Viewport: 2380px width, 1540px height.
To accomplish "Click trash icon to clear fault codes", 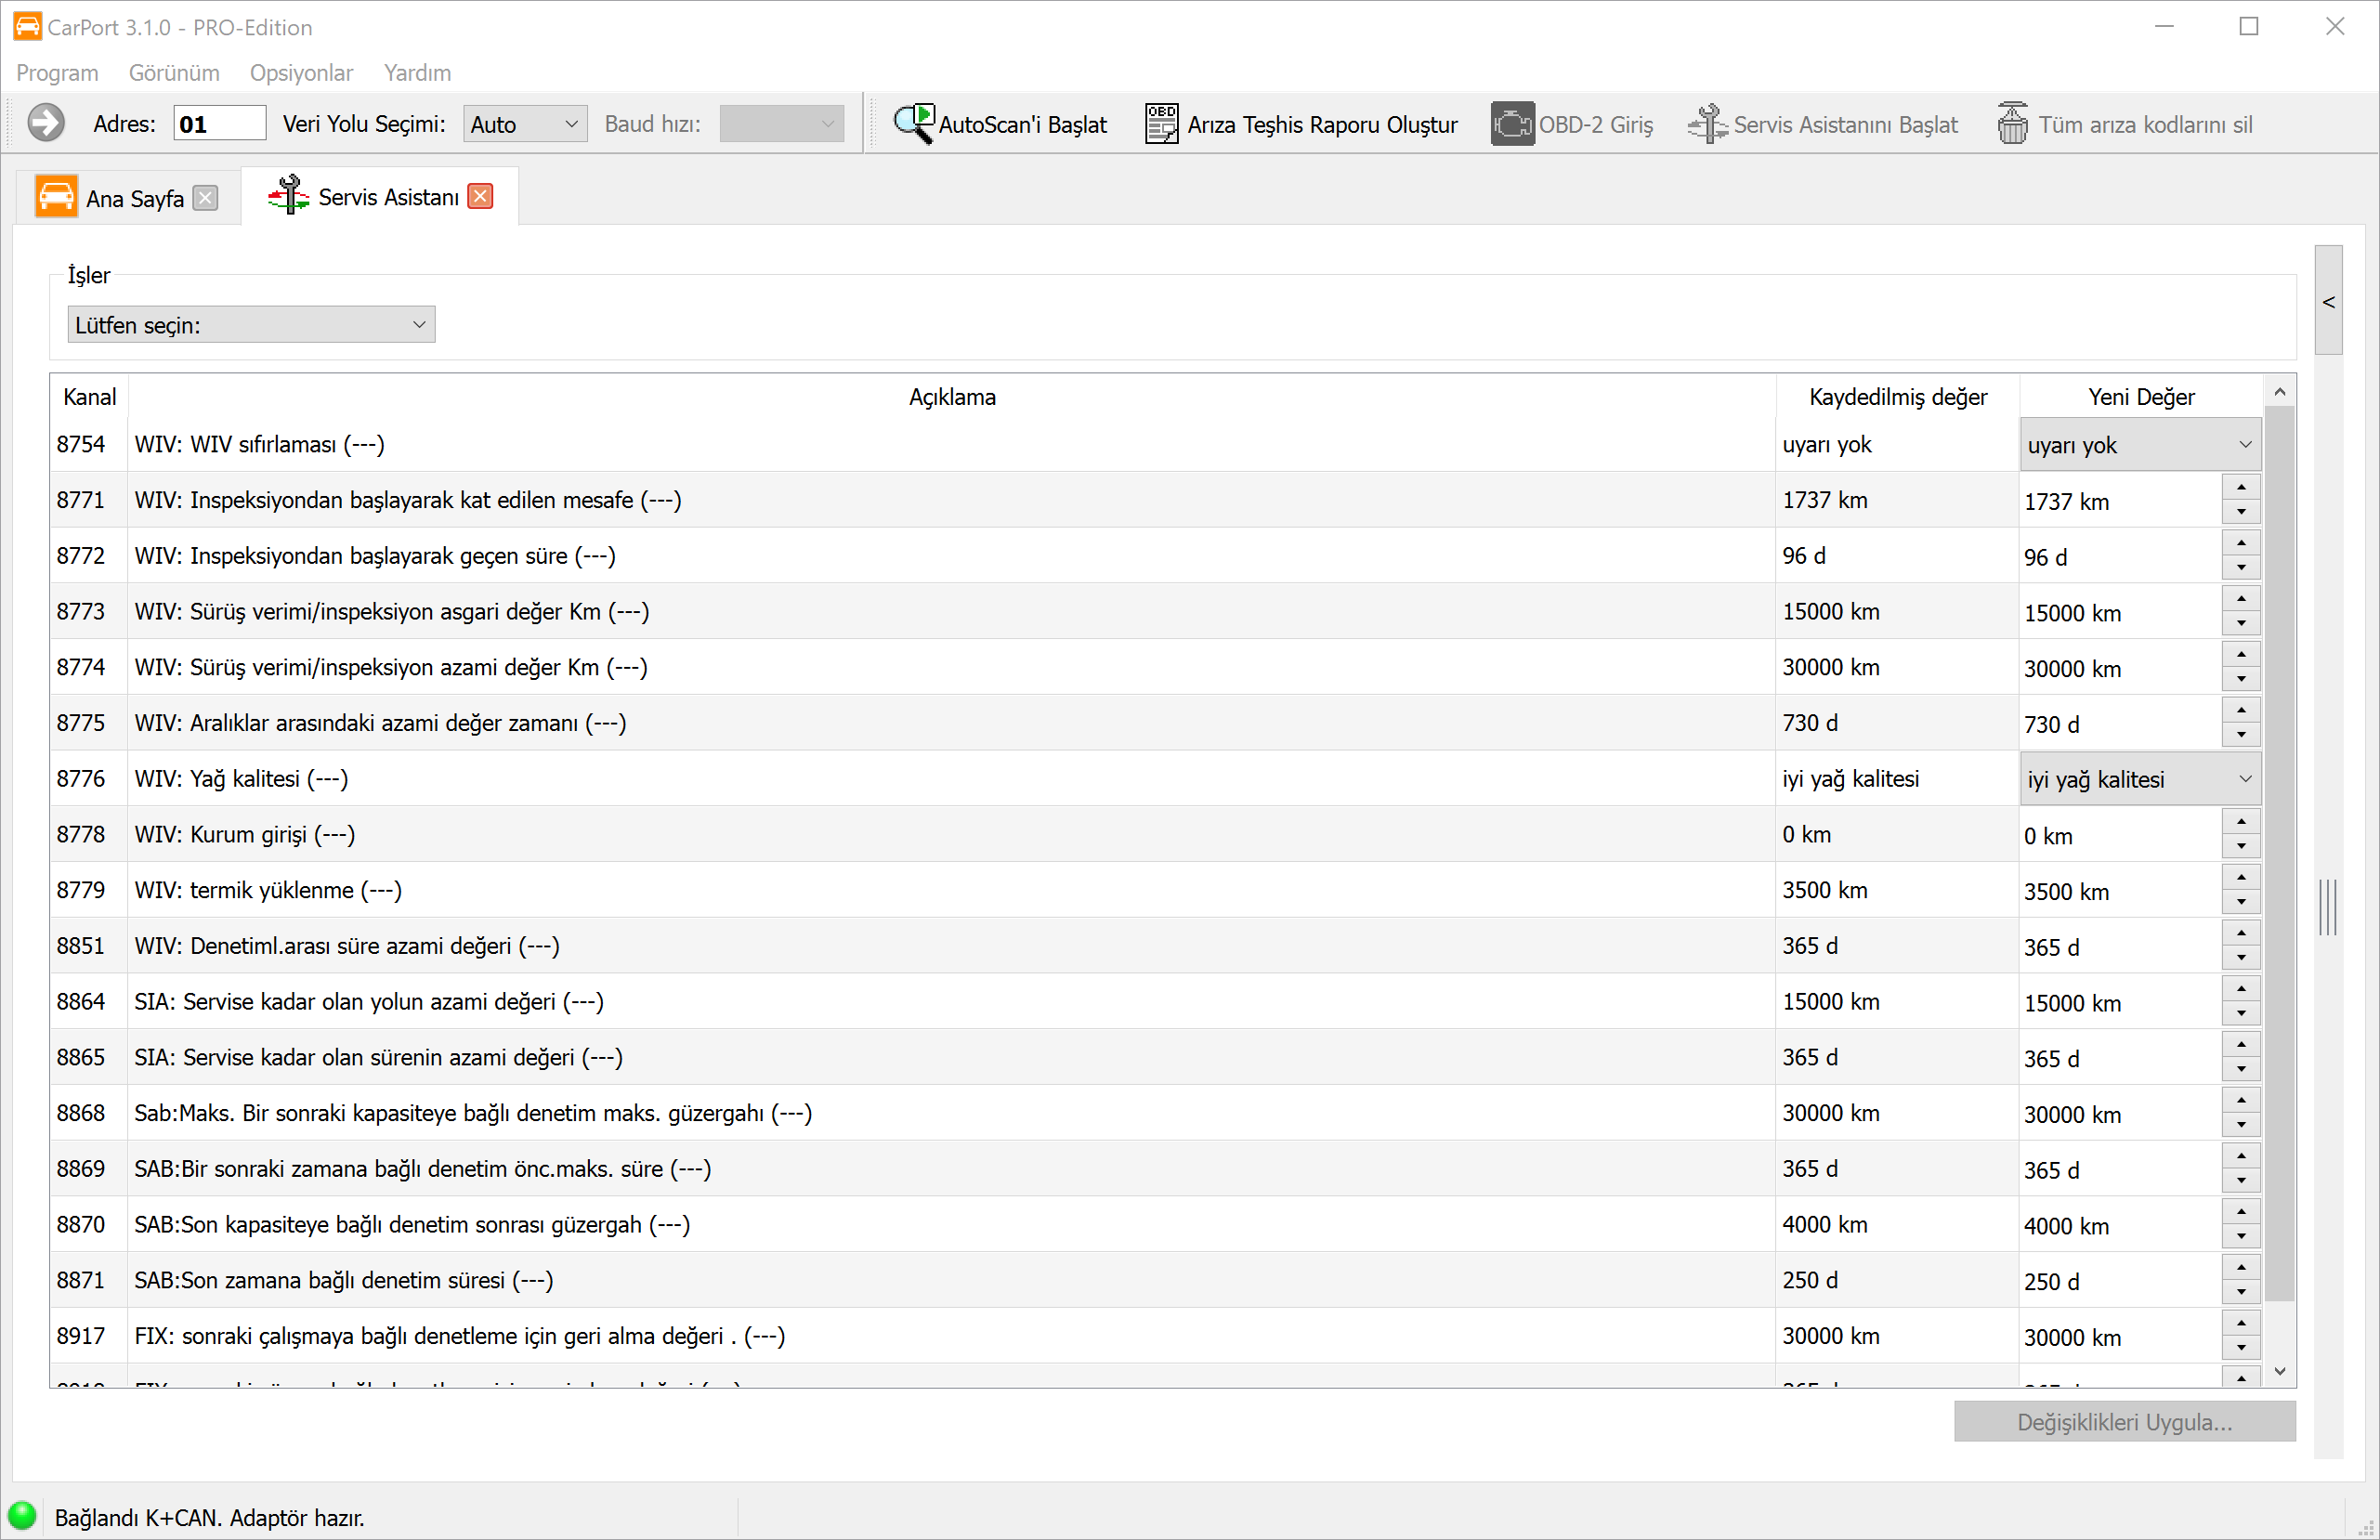I will 2012,124.
